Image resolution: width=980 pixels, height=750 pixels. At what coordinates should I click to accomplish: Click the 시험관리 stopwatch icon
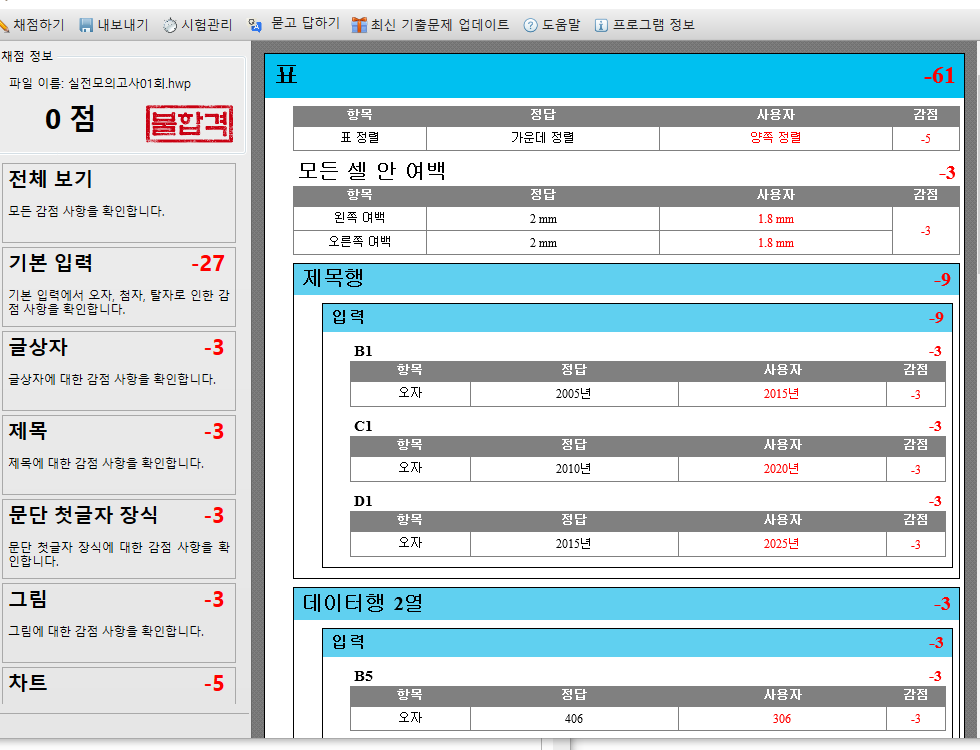pos(170,25)
